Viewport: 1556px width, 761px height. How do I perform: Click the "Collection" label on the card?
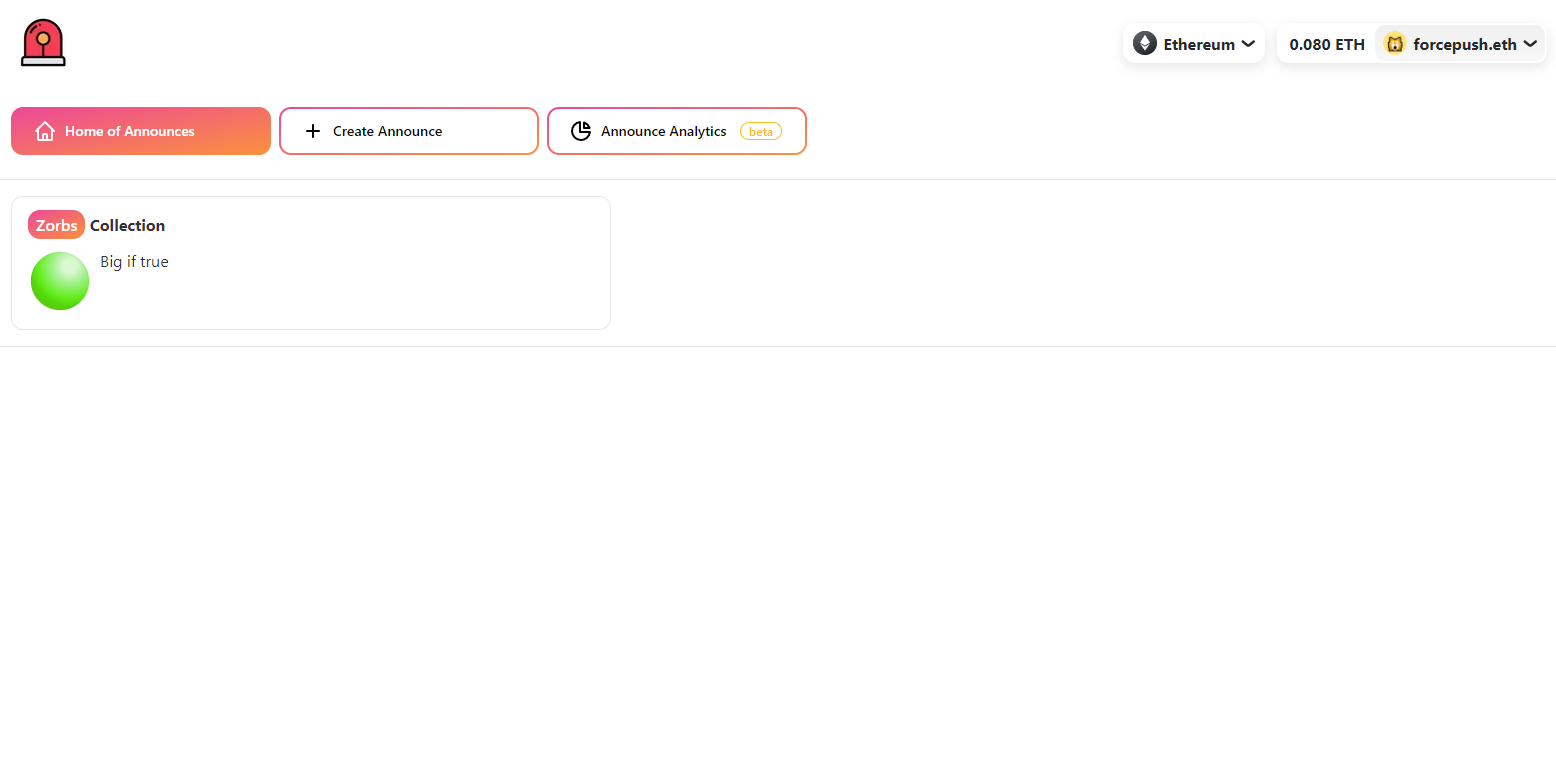(x=128, y=225)
